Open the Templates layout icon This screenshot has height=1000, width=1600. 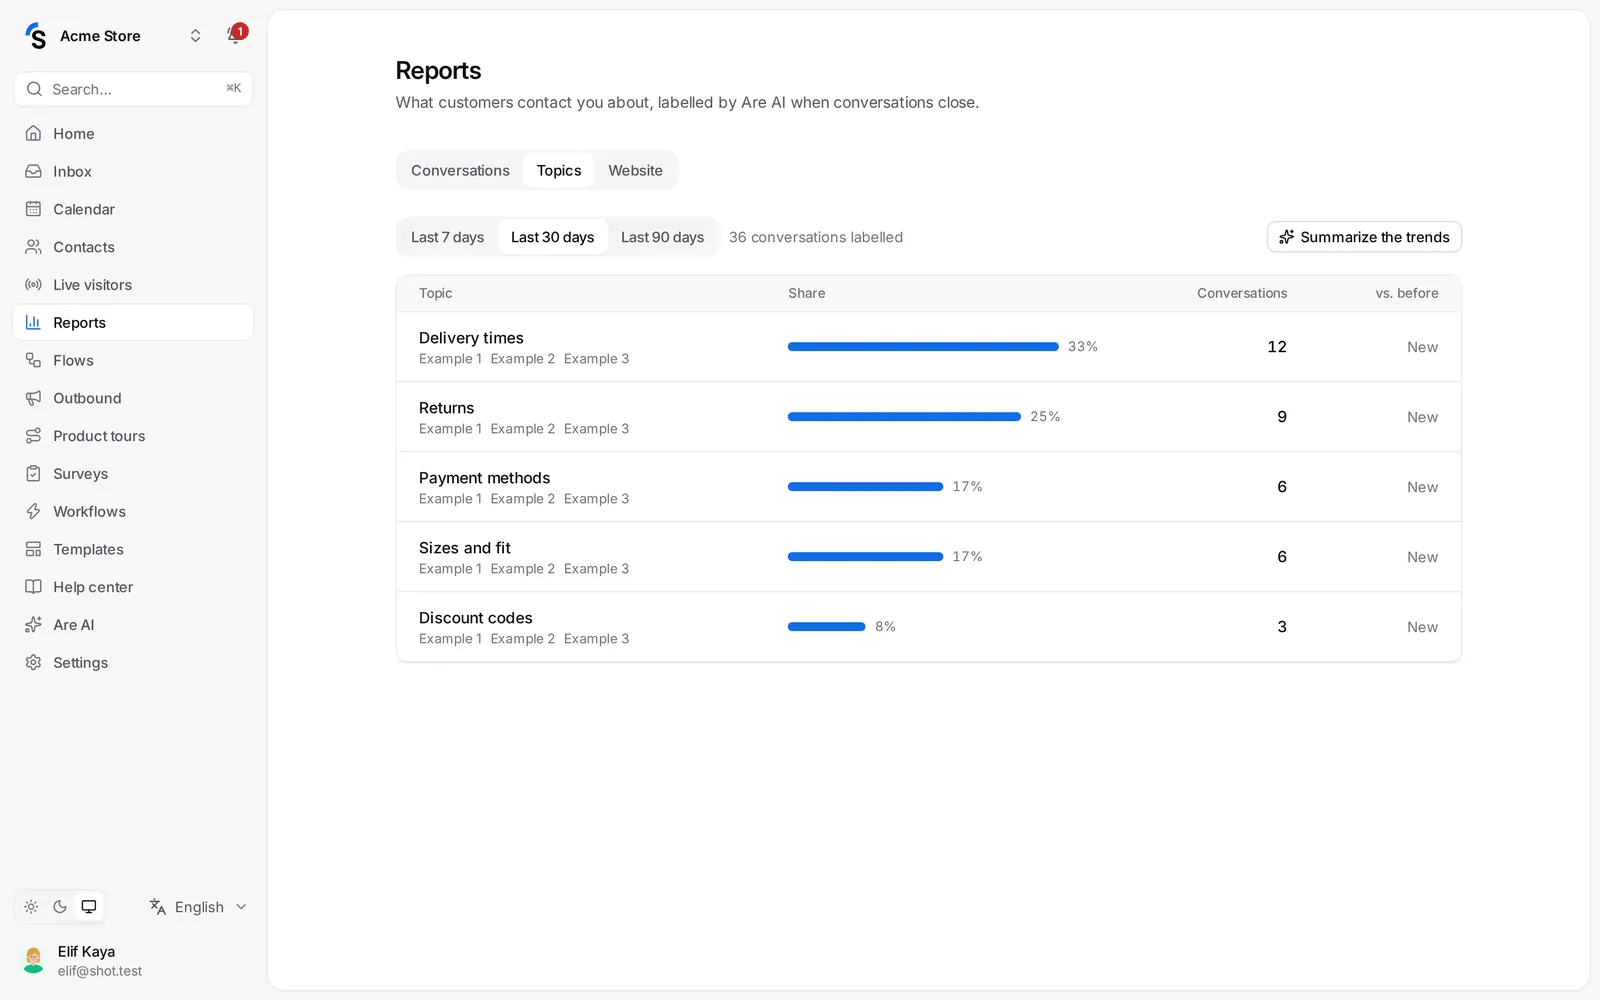click(33, 549)
